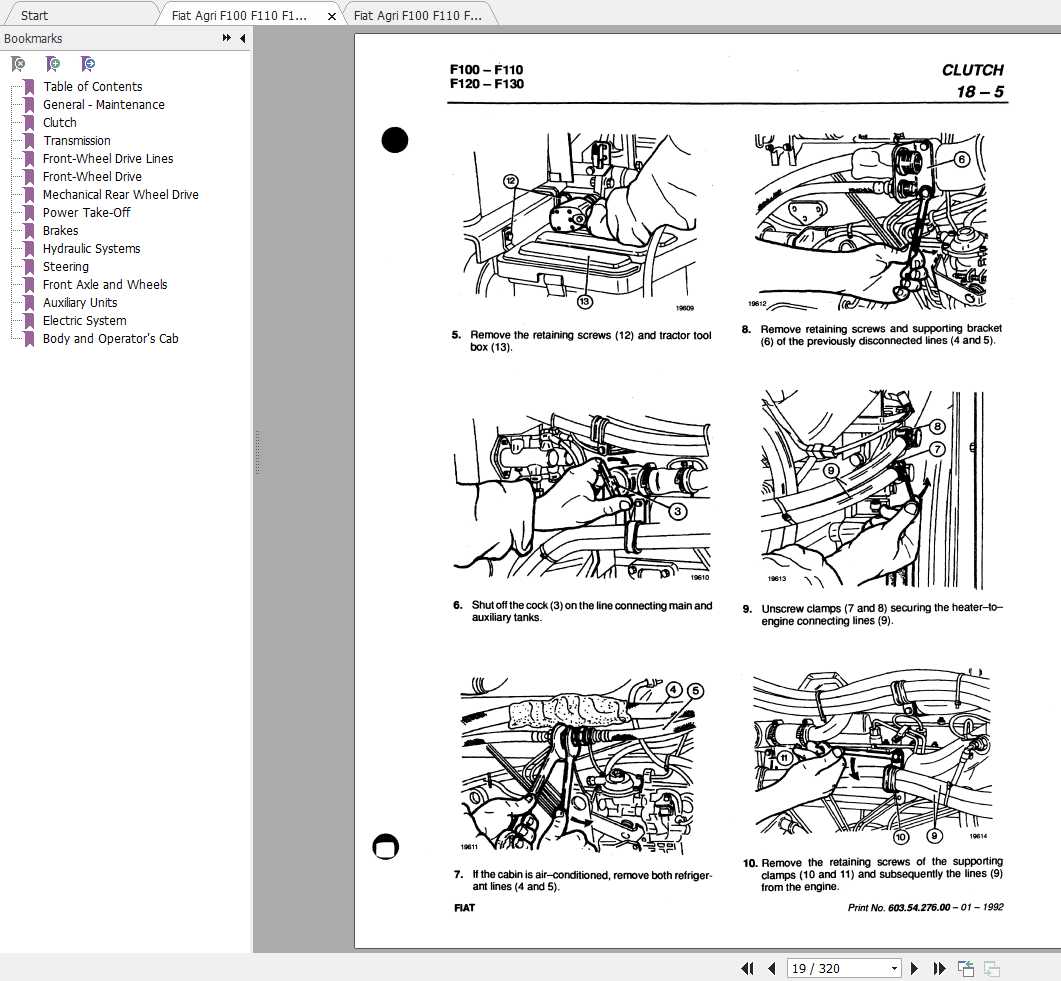Screen dimensions: 1061x981
Task: Open the Front Axle and Wheels bookmark
Action: [105, 284]
